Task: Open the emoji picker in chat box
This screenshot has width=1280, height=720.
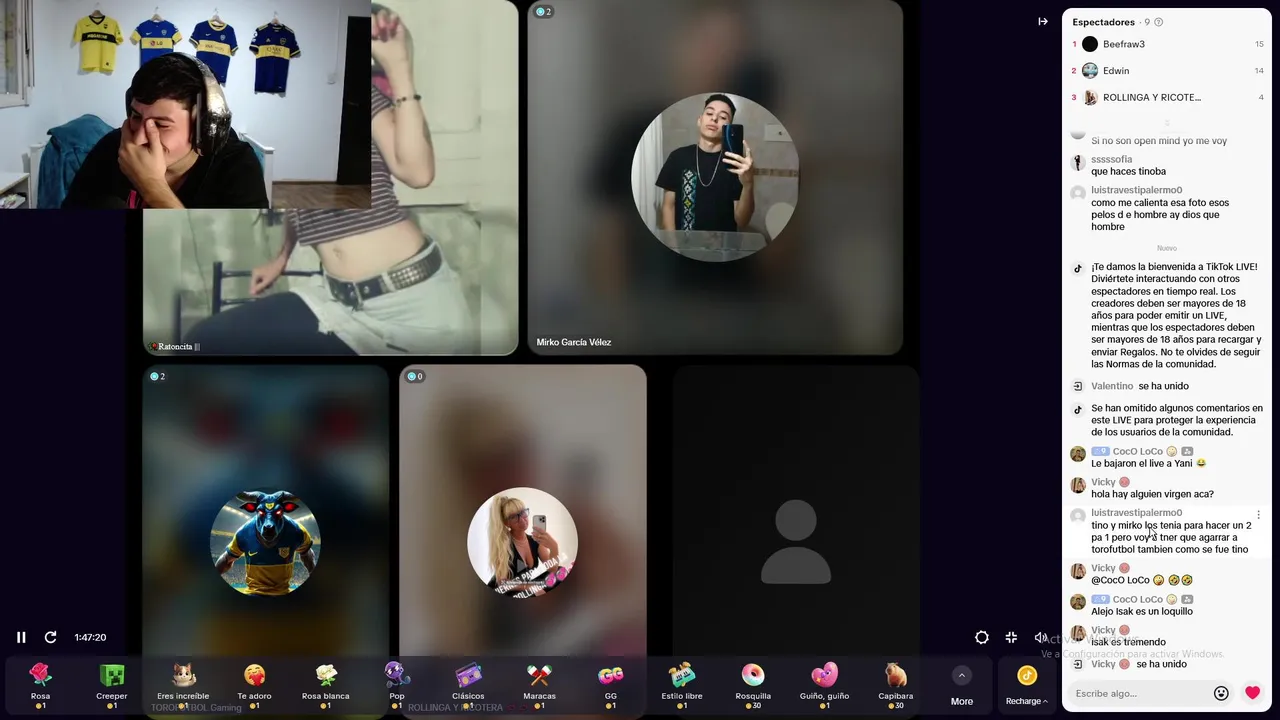Action: (x=1221, y=693)
